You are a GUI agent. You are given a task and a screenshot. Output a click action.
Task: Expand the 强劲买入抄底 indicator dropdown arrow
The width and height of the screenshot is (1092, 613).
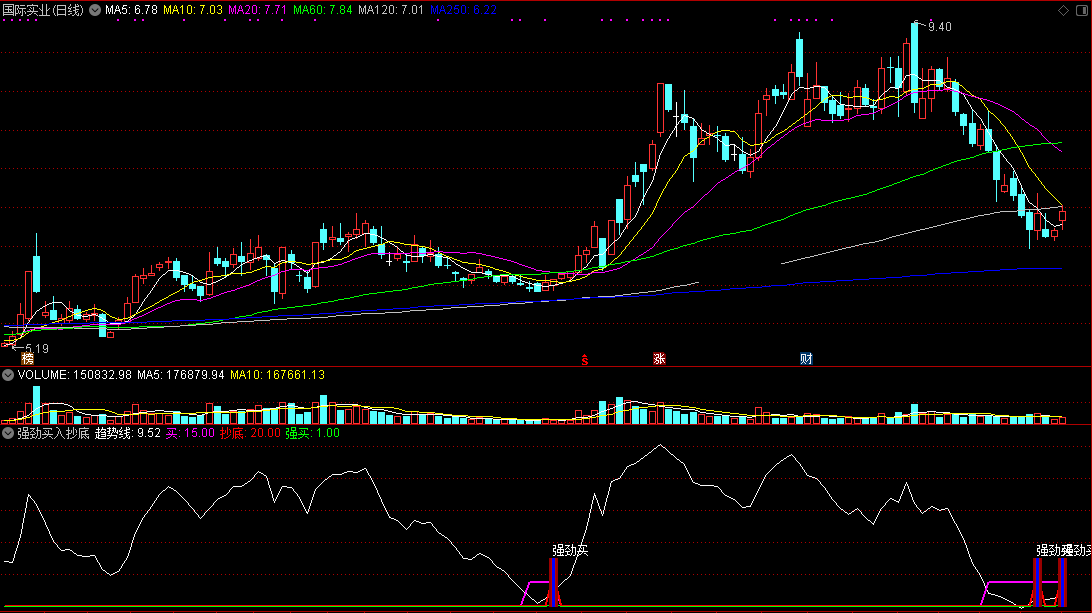point(8,433)
